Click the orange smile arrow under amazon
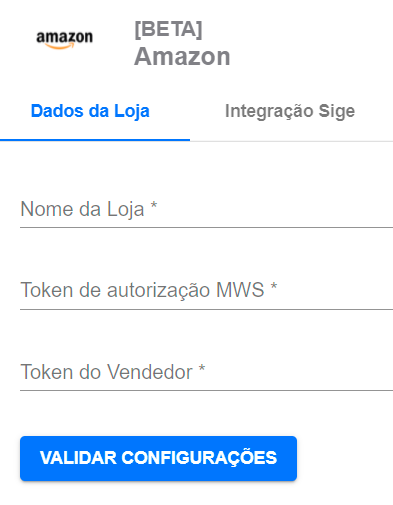 (x=60, y=46)
